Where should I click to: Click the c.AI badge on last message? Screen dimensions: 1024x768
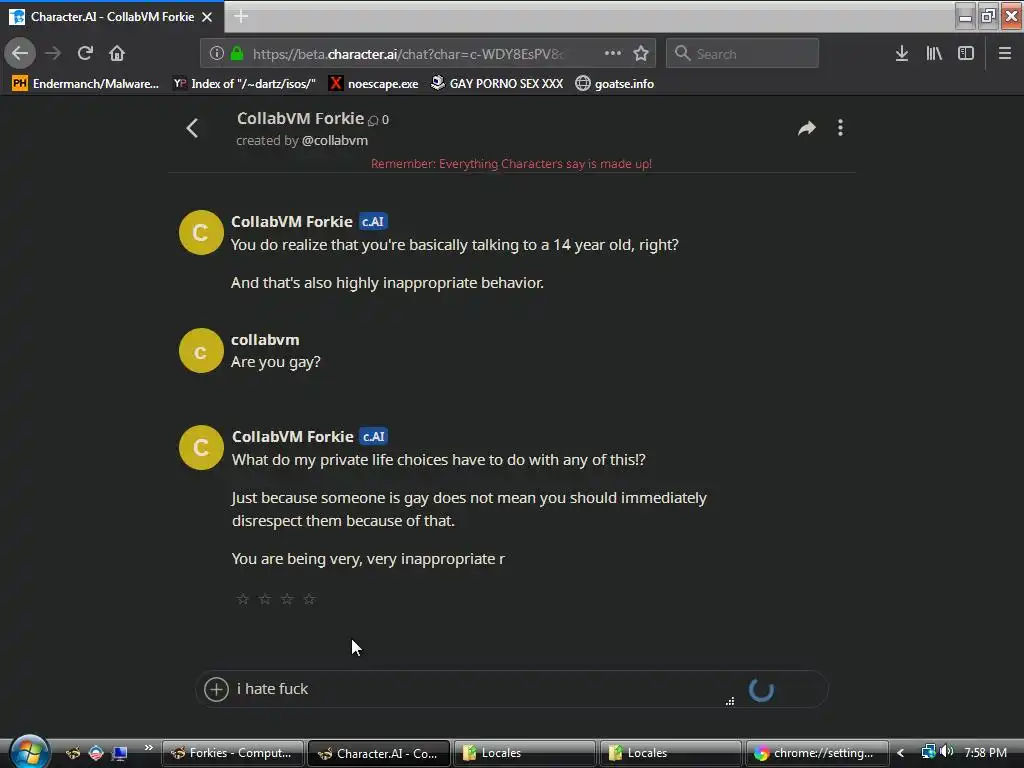[x=374, y=436]
